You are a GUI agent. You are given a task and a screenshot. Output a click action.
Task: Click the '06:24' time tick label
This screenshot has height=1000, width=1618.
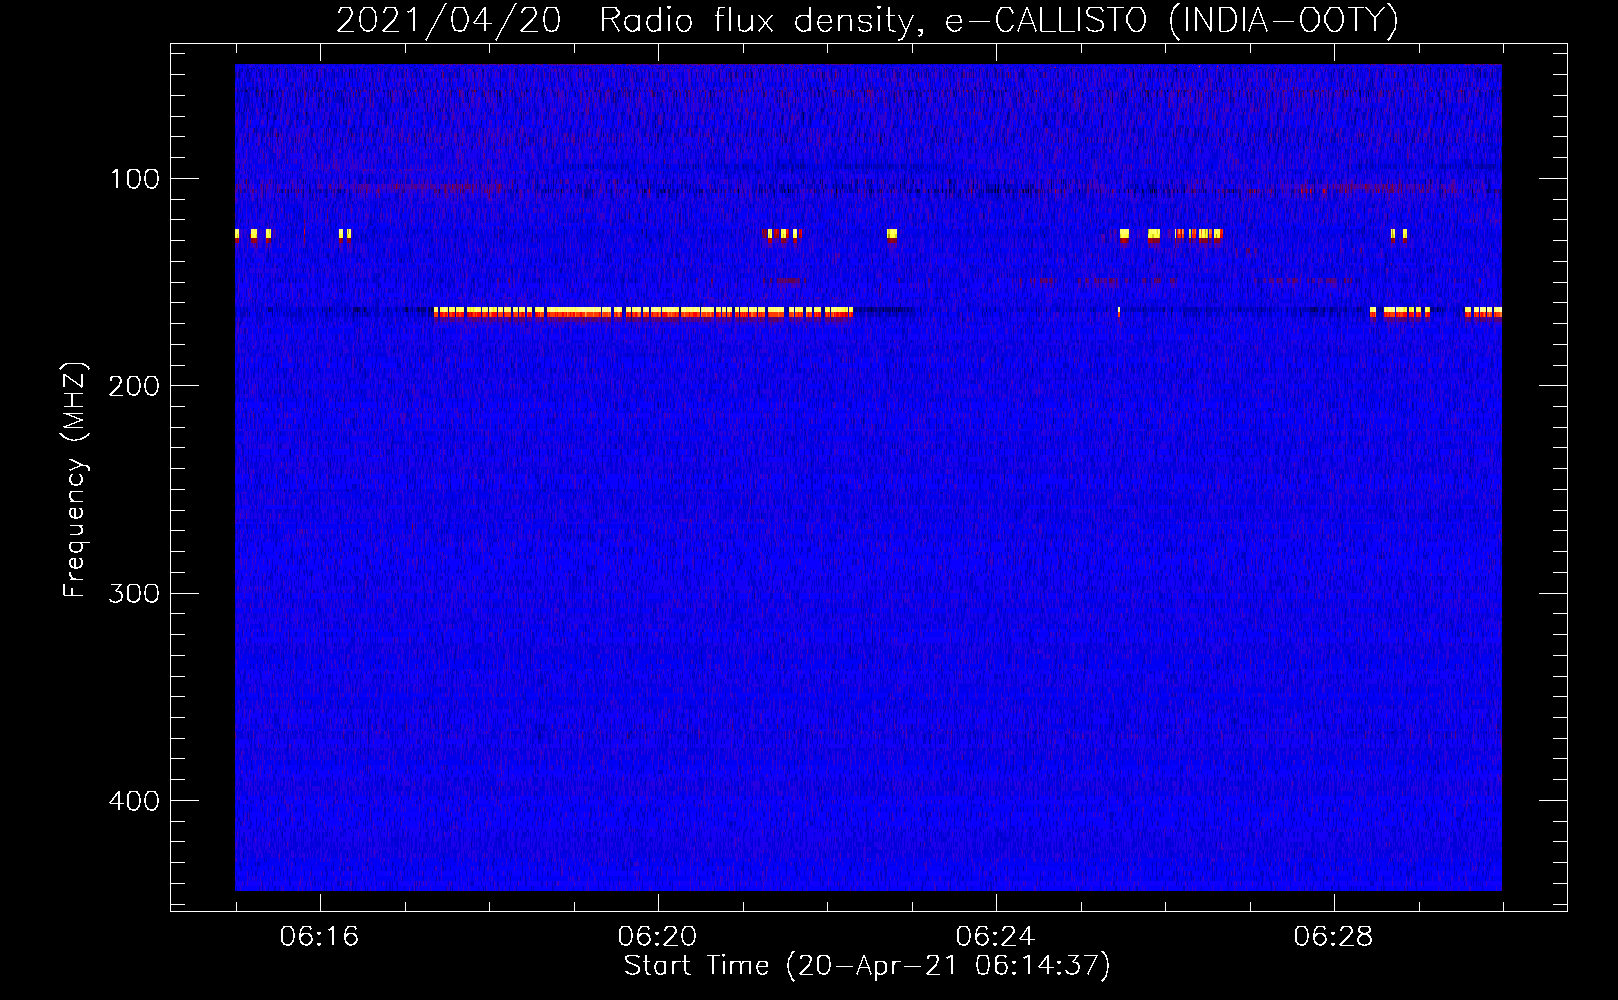coord(996,937)
